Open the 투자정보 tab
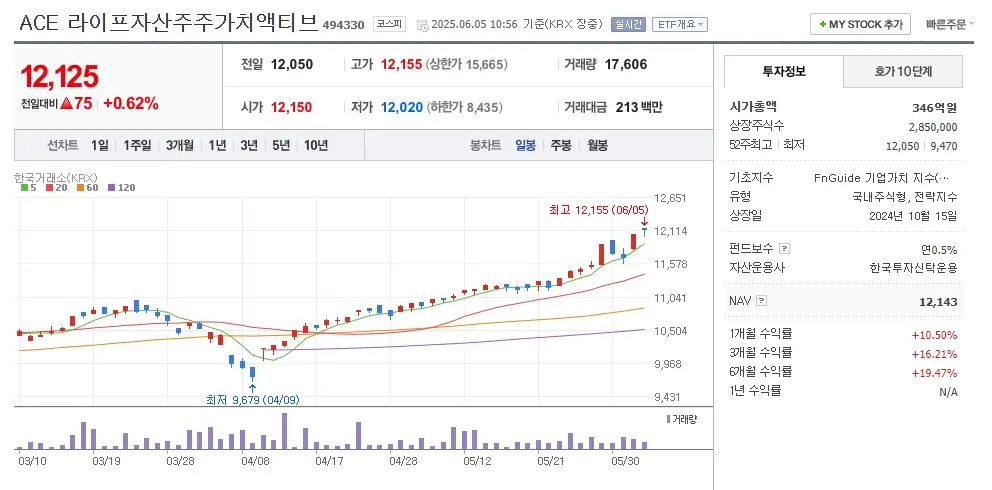This screenshot has height=490, width=992. [783, 72]
